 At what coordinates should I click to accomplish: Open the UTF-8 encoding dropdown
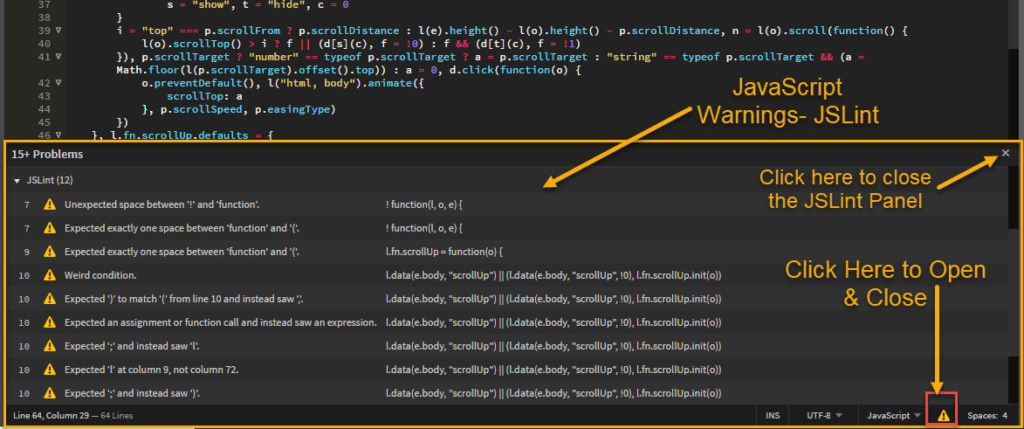(x=824, y=414)
